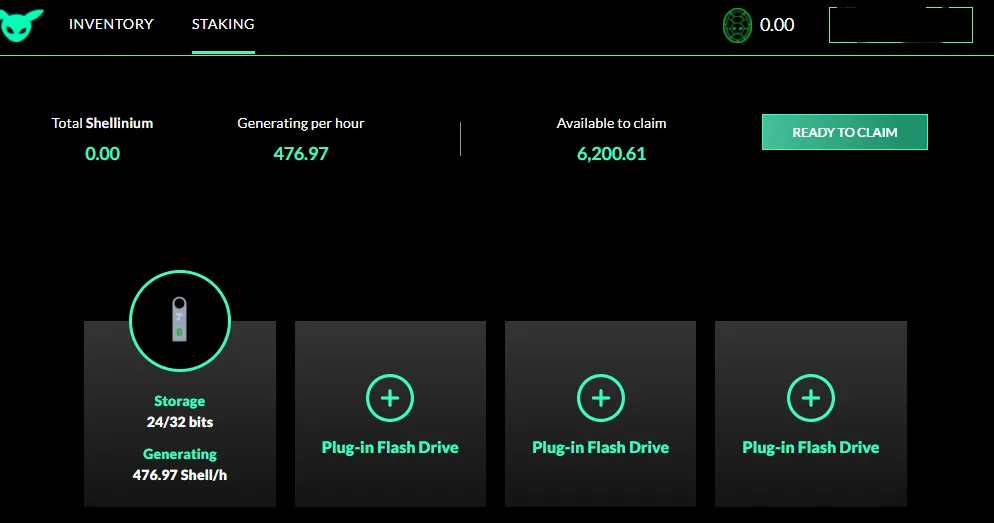994x523 pixels.
Task: Click the green alien logo icon
Action: (x=21, y=25)
